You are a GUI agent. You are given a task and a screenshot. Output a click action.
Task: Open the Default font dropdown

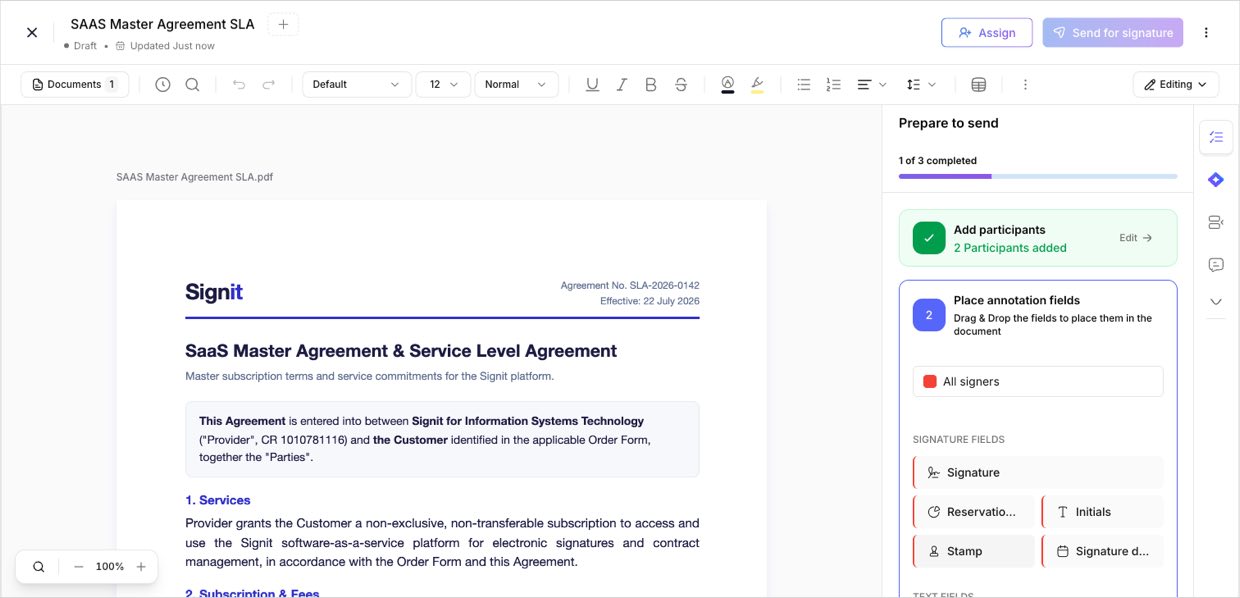pos(357,84)
